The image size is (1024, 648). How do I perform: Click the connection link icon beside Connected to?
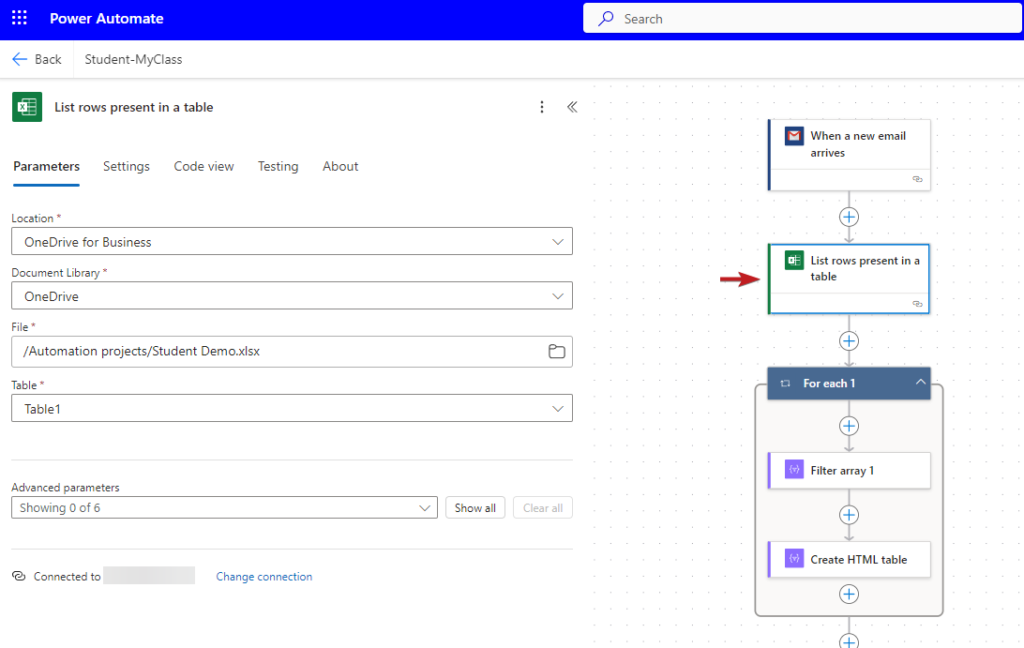19,576
